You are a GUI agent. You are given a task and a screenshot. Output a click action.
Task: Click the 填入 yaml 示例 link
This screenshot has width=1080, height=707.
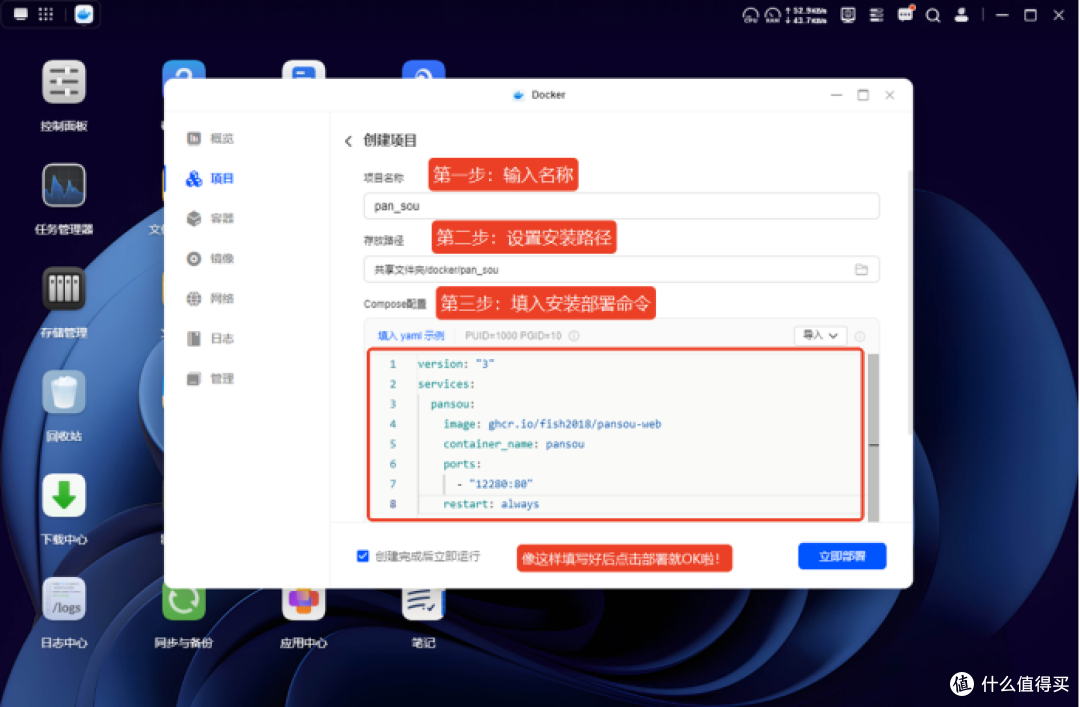pyautogui.click(x=411, y=336)
